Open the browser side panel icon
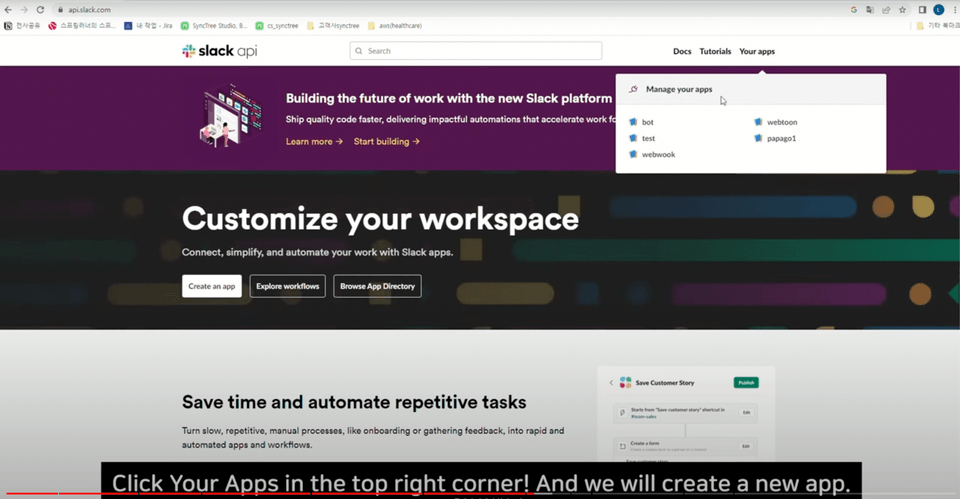 [x=922, y=10]
